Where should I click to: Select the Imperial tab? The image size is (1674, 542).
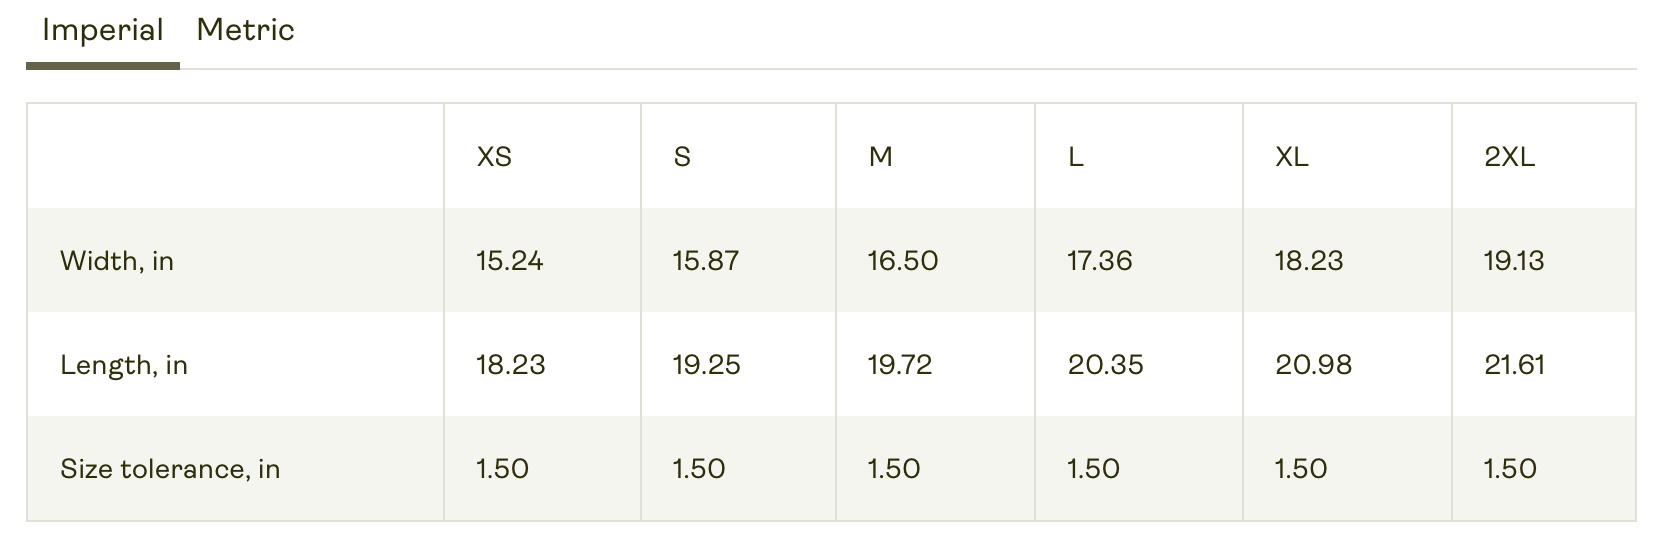pyautogui.click(x=102, y=30)
